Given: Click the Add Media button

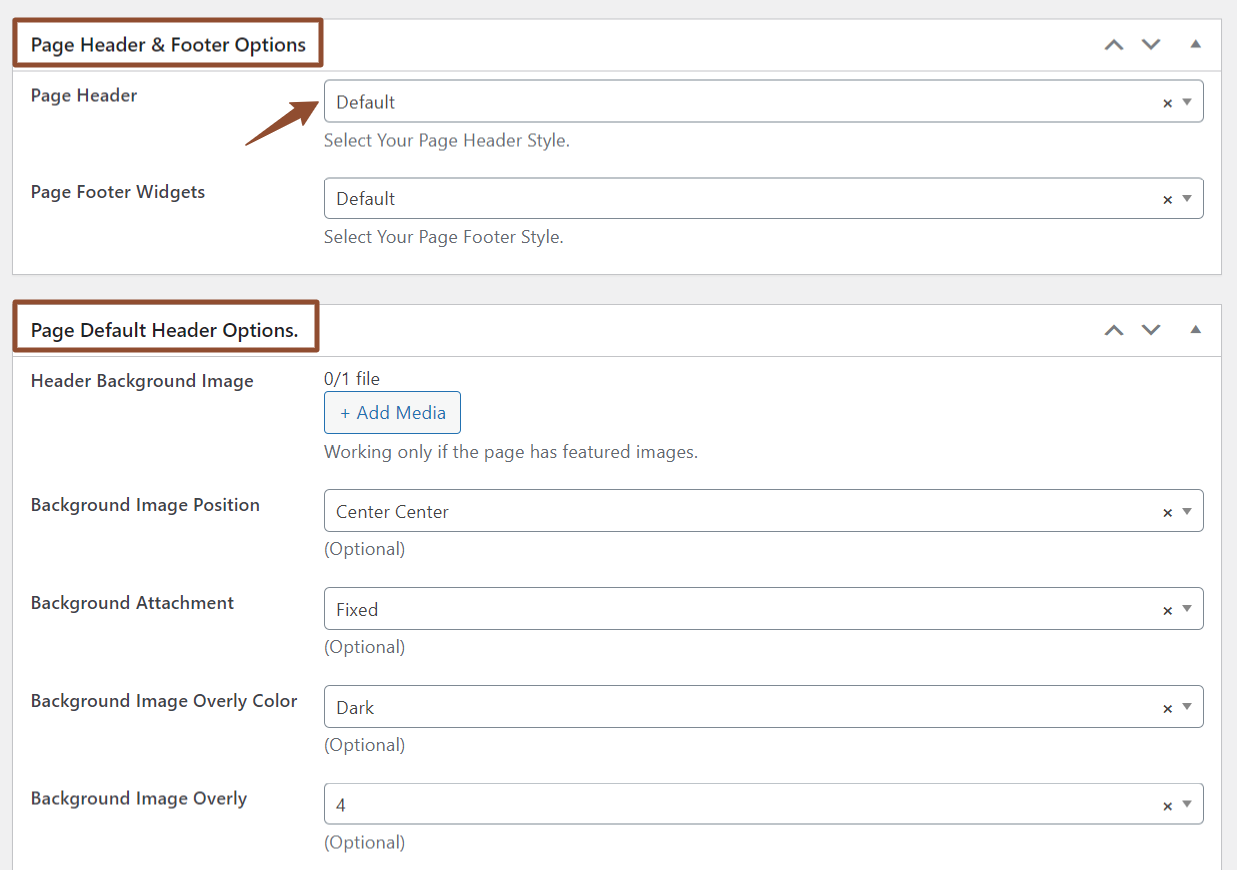Looking at the screenshot, I should point(392,412).
